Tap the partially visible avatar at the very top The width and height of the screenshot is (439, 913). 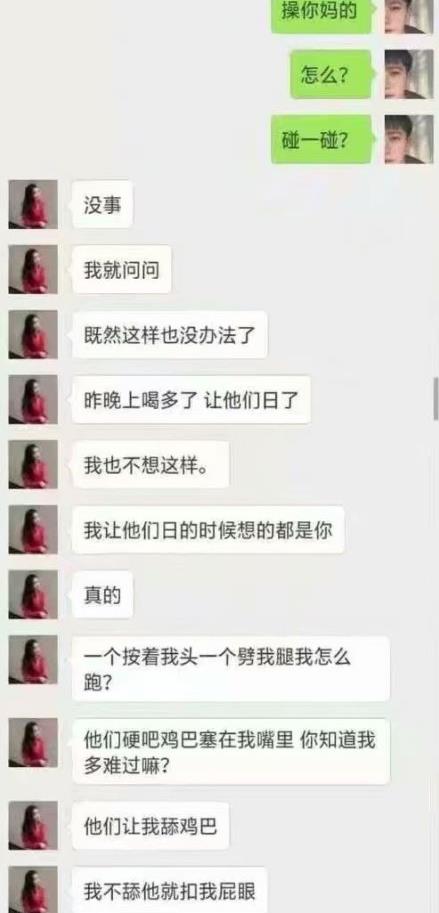click(x=409, y=16)
